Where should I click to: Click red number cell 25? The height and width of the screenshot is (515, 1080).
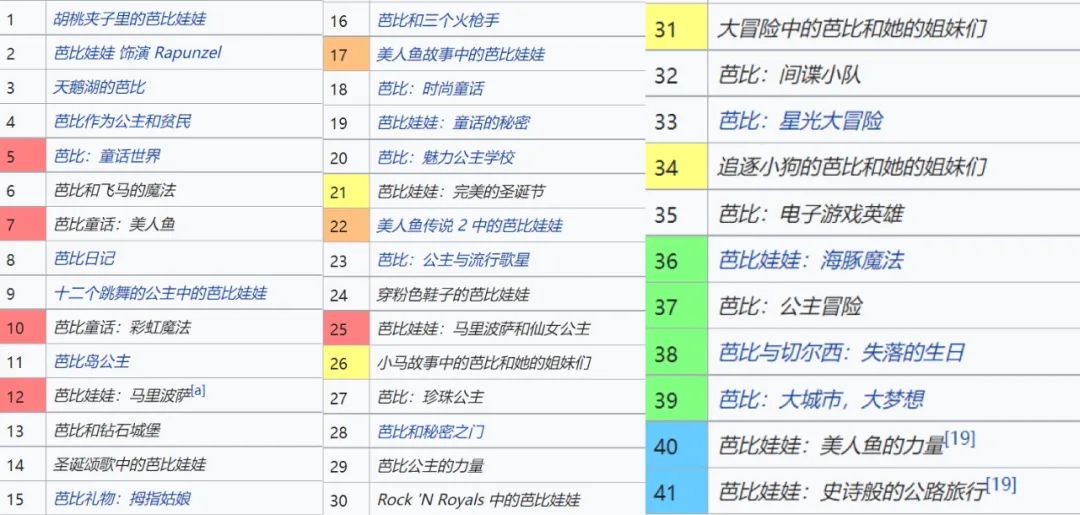[346, 329]
